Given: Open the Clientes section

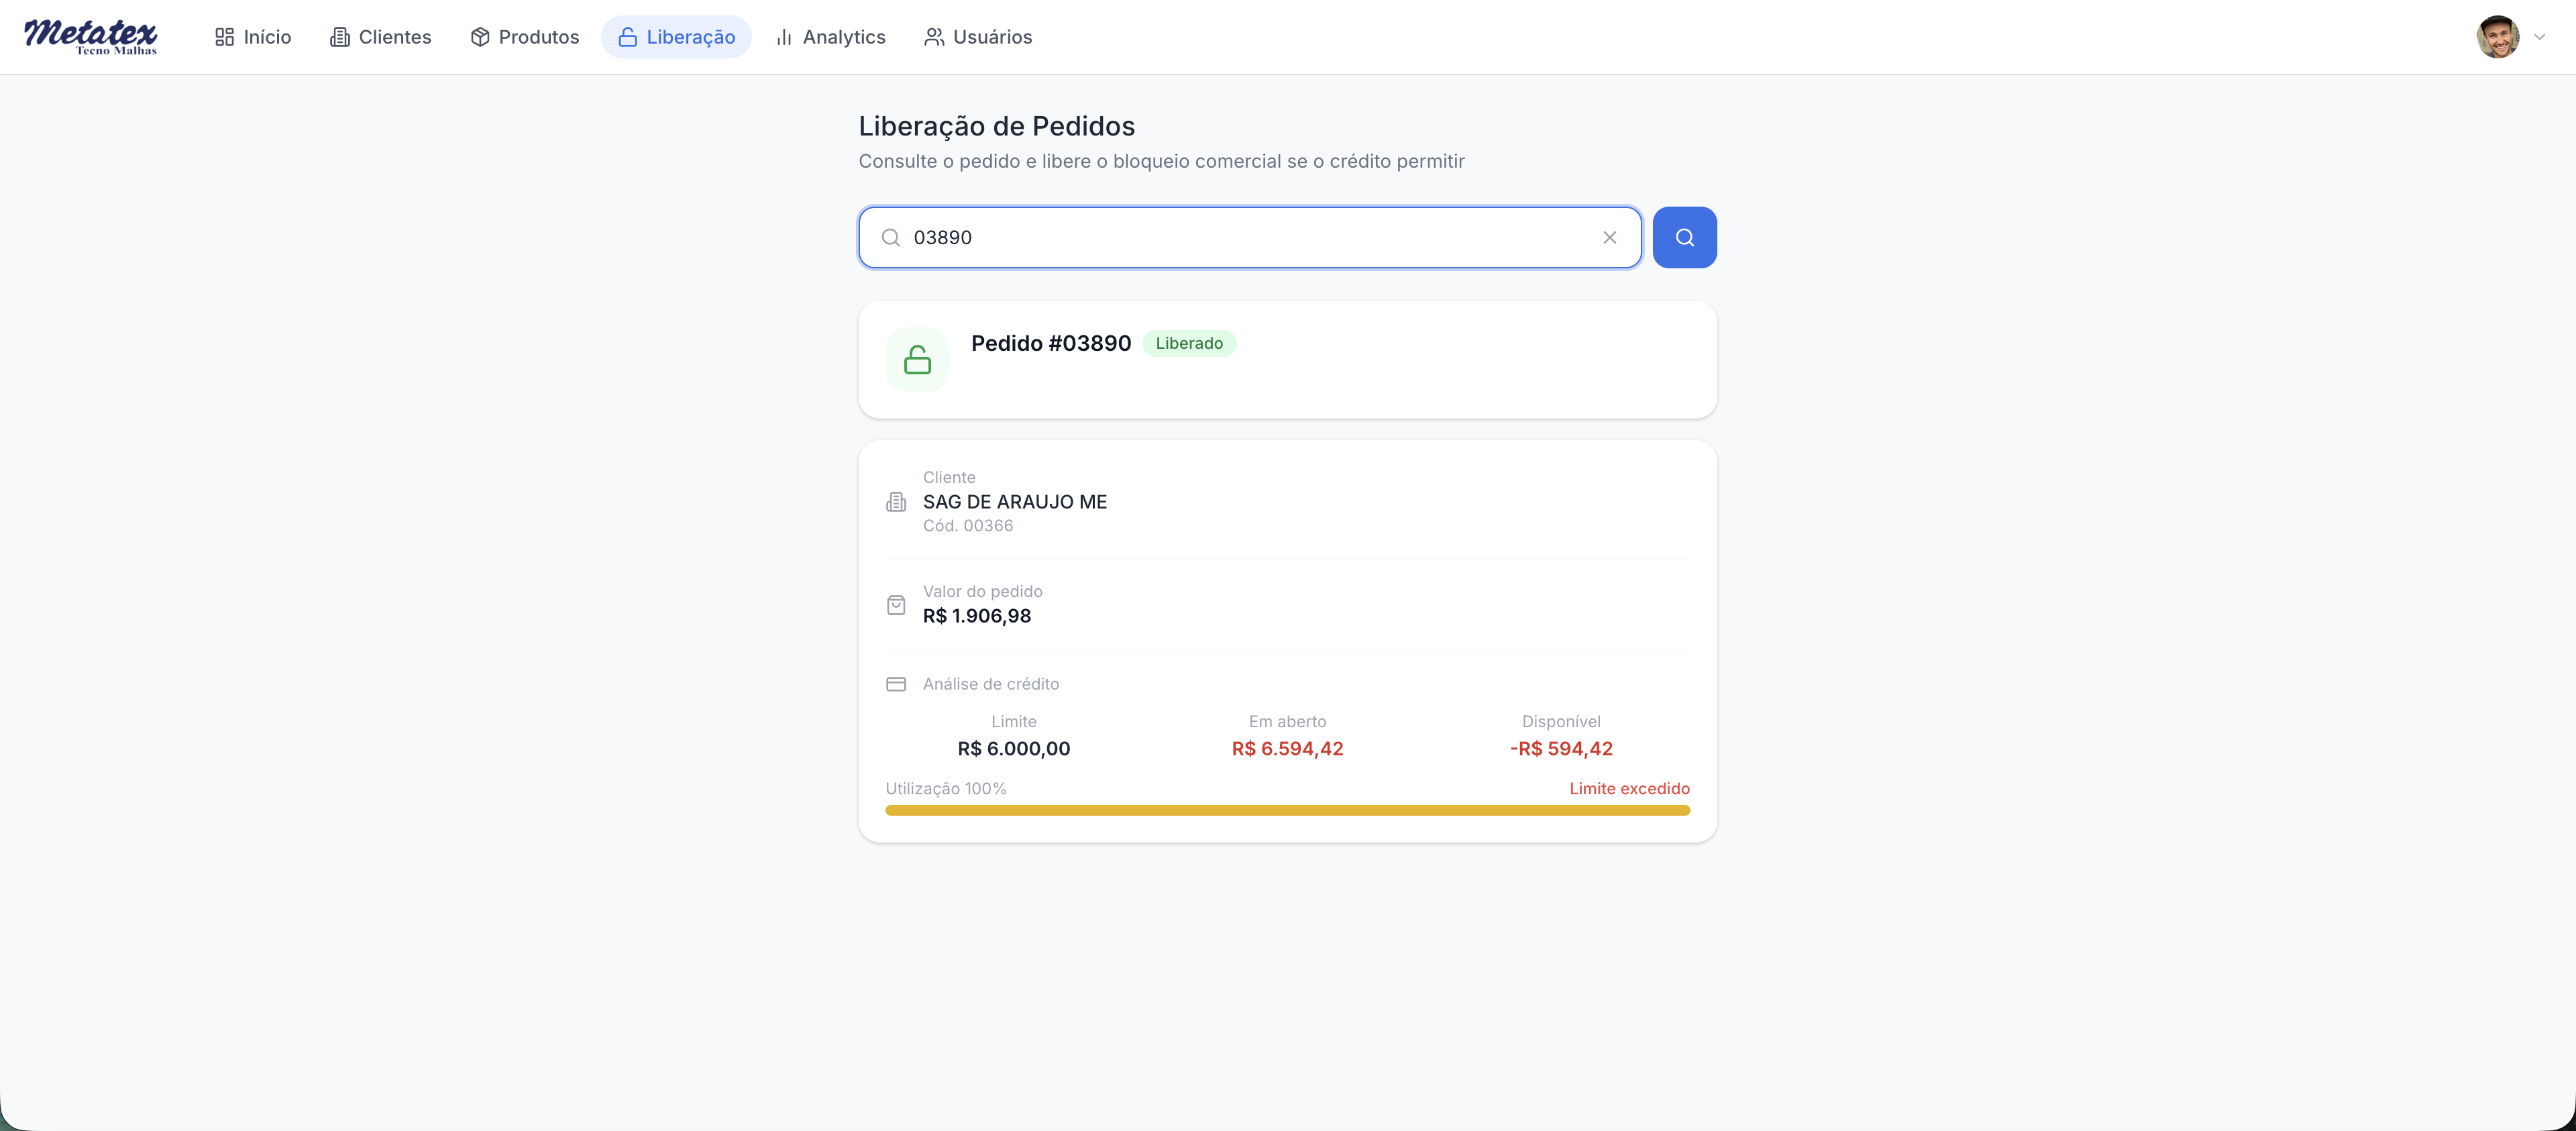Looking at the screenshot, I should pos(381,37).
